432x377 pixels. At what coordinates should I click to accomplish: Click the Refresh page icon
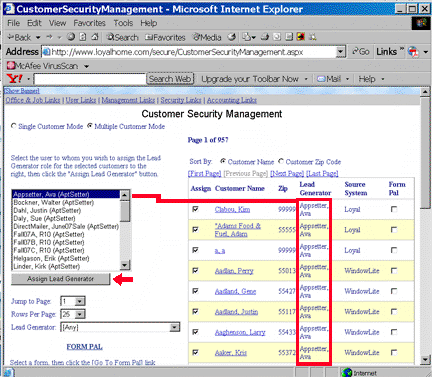pyautogui.click(x=83, y=37)
